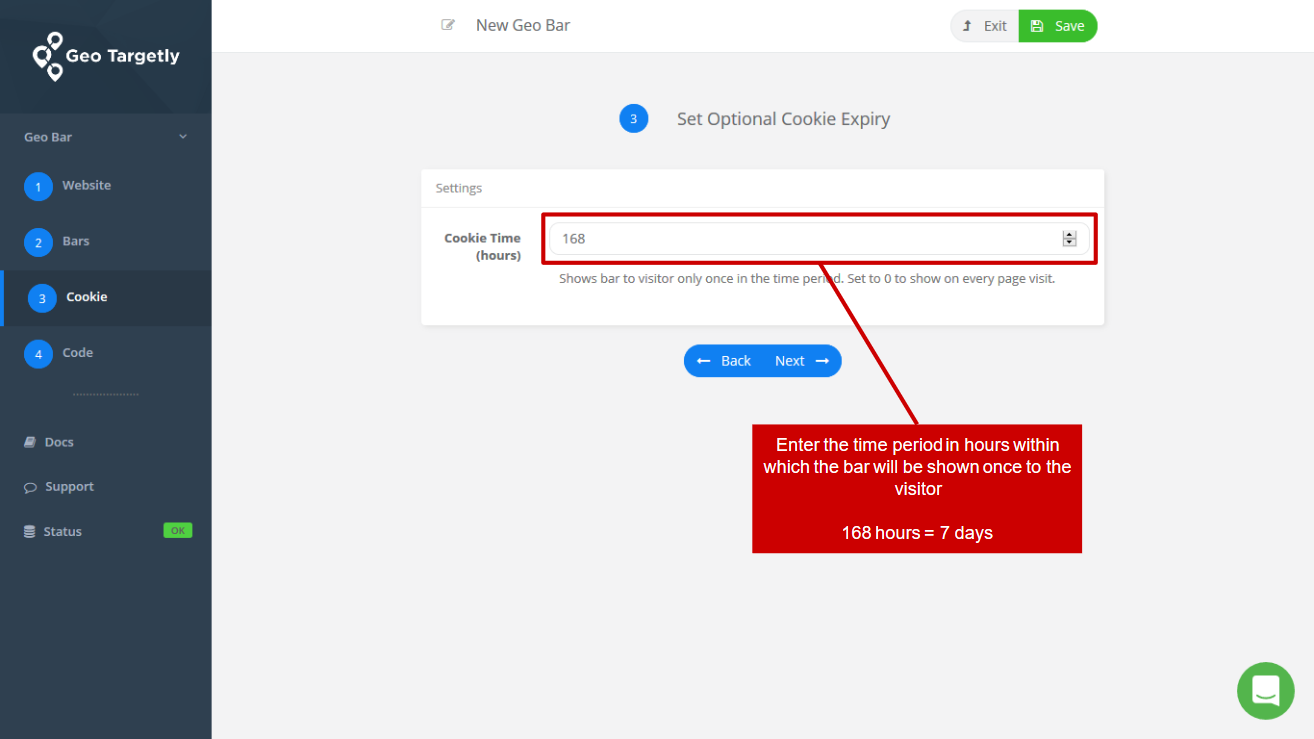Image resolution: width=1314 pixels, height=739 pixels.
Task: Select the Cookie Time hours input field
Action: [x=800, y=238]
